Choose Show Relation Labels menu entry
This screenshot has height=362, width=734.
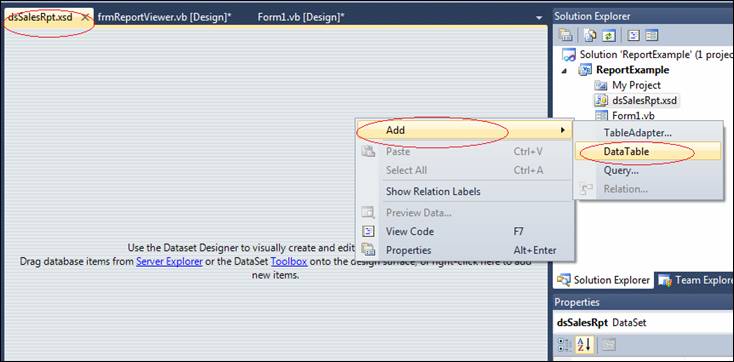pyautogui.click(x=464, y=191)
